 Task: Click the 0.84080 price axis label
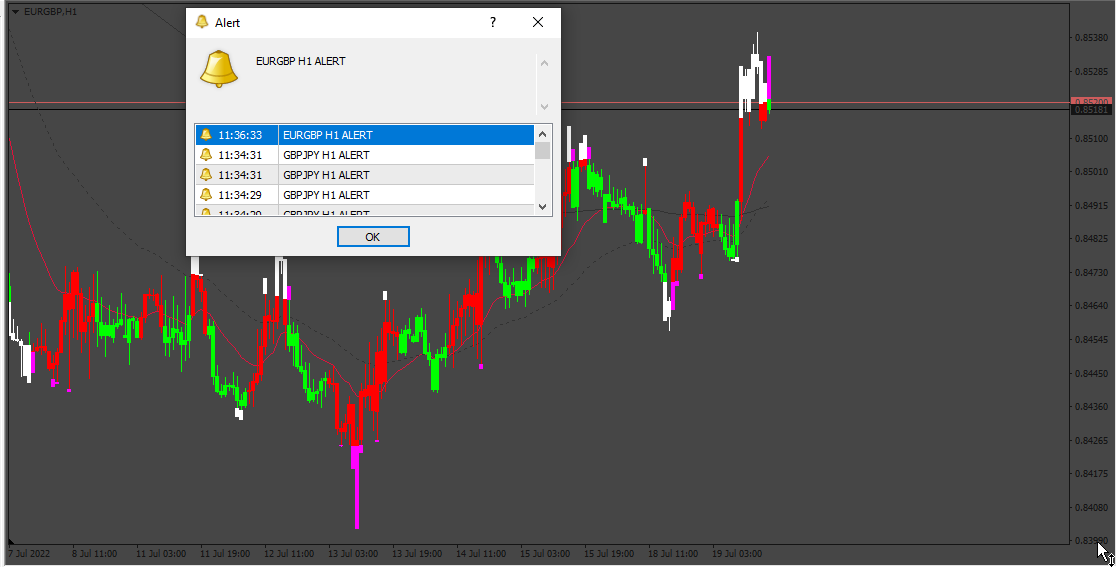pos(1091,508)
